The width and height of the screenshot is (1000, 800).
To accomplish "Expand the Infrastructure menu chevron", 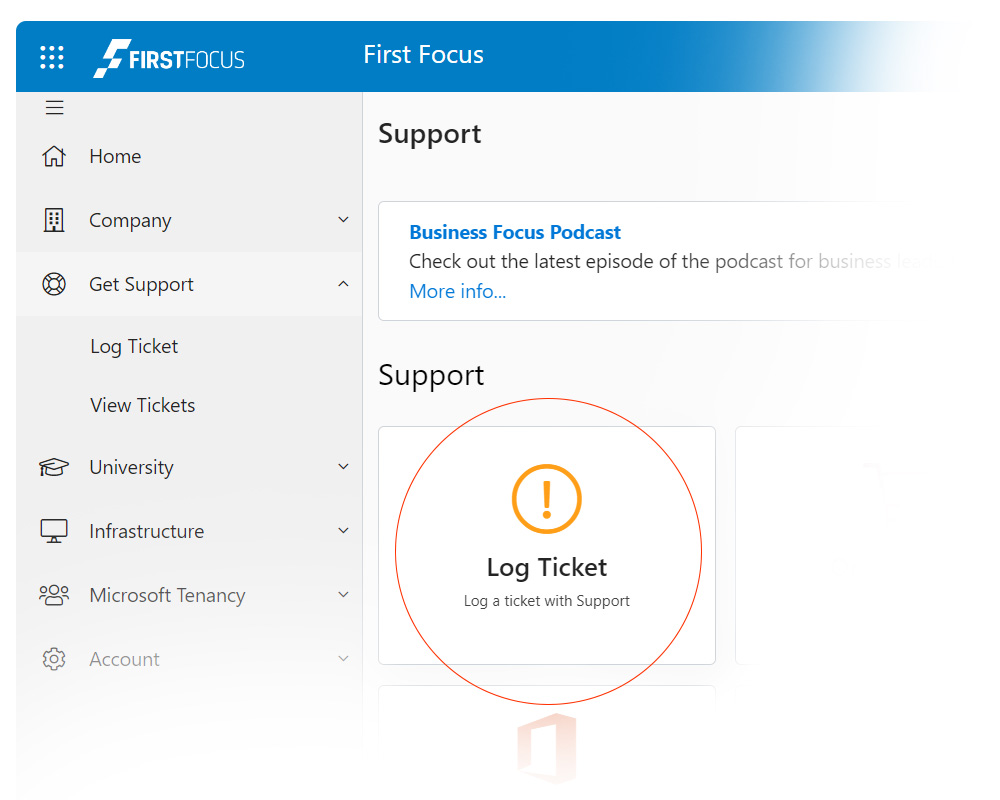I will [343, 531].
